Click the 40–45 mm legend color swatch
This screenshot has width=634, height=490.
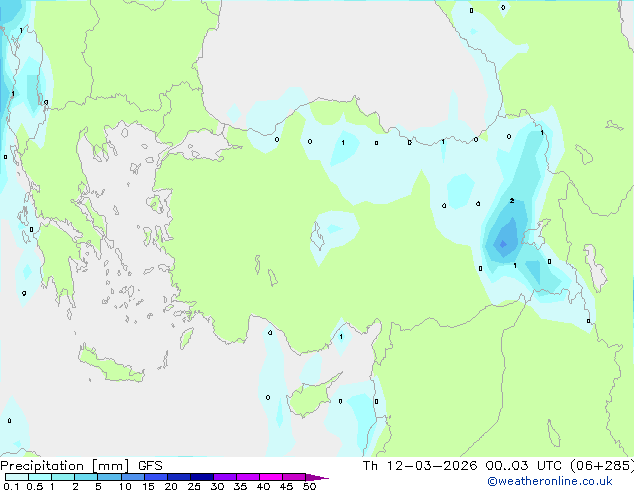pos(271,477)
